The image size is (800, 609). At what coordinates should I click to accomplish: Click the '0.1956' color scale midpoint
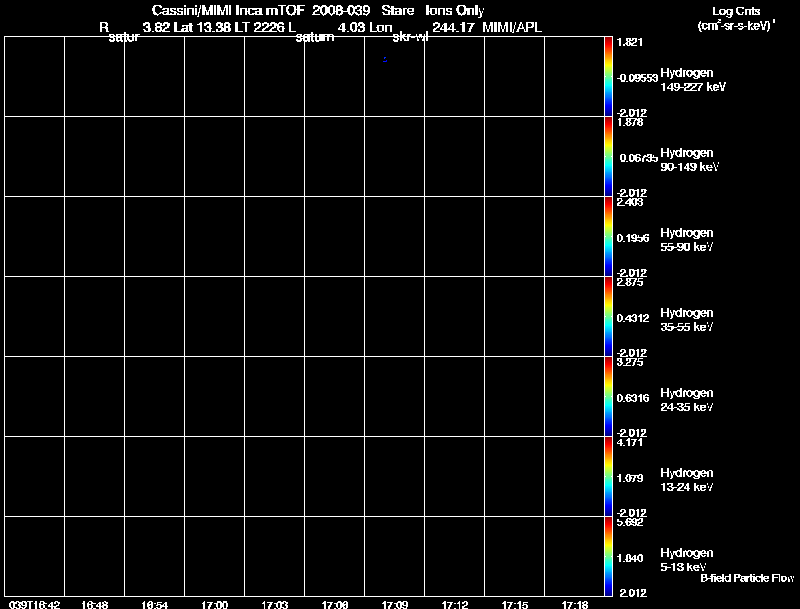633,238
